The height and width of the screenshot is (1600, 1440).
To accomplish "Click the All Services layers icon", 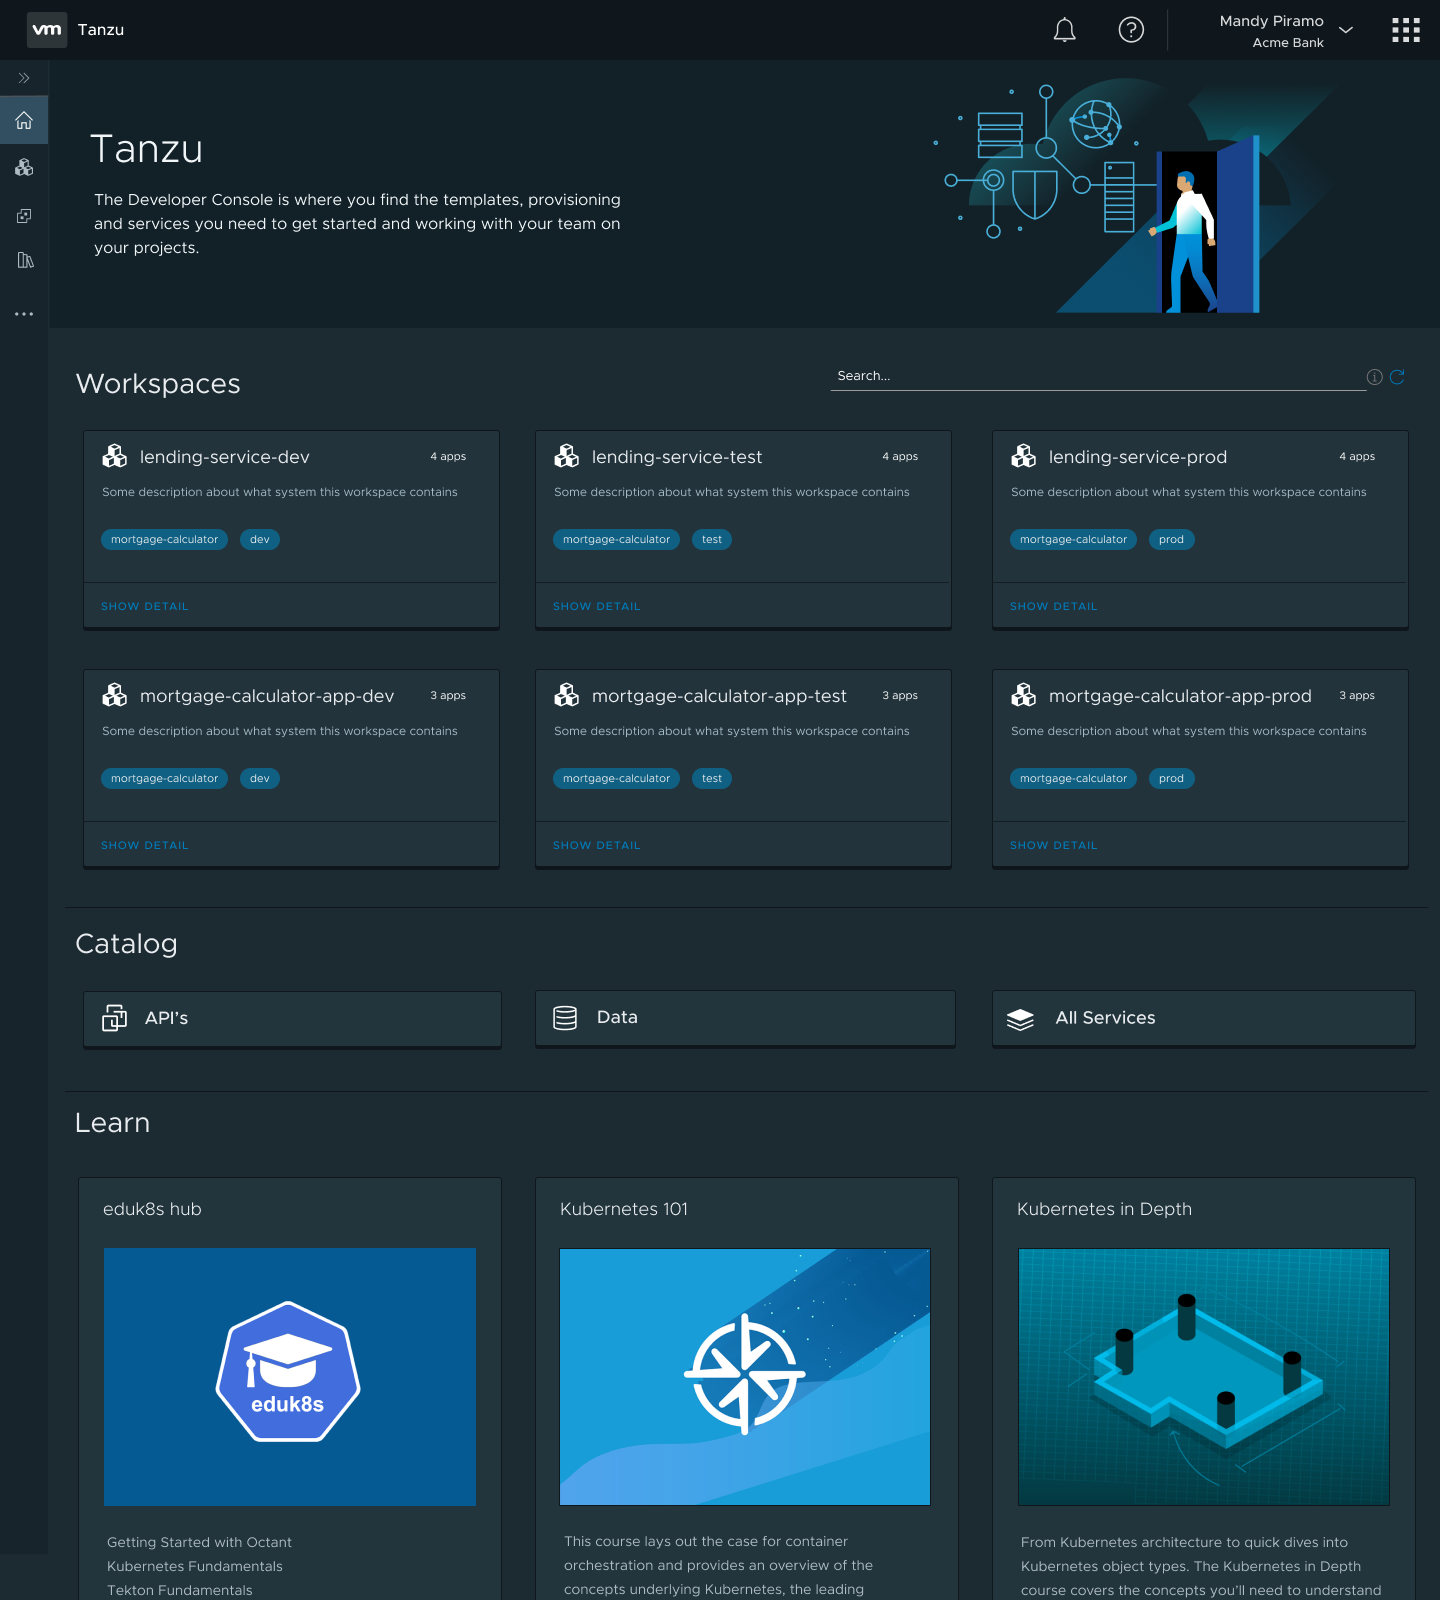I will tap(1020, 1019).
